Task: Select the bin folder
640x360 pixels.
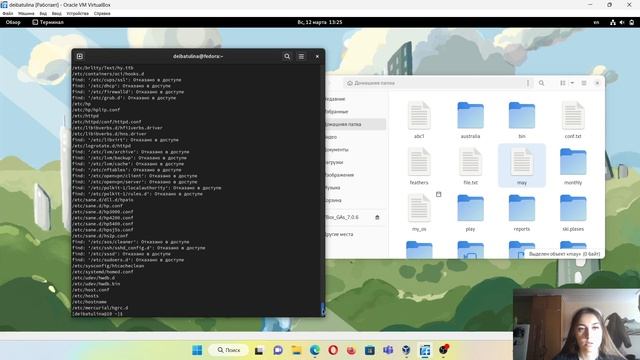Action: [522, 120]
